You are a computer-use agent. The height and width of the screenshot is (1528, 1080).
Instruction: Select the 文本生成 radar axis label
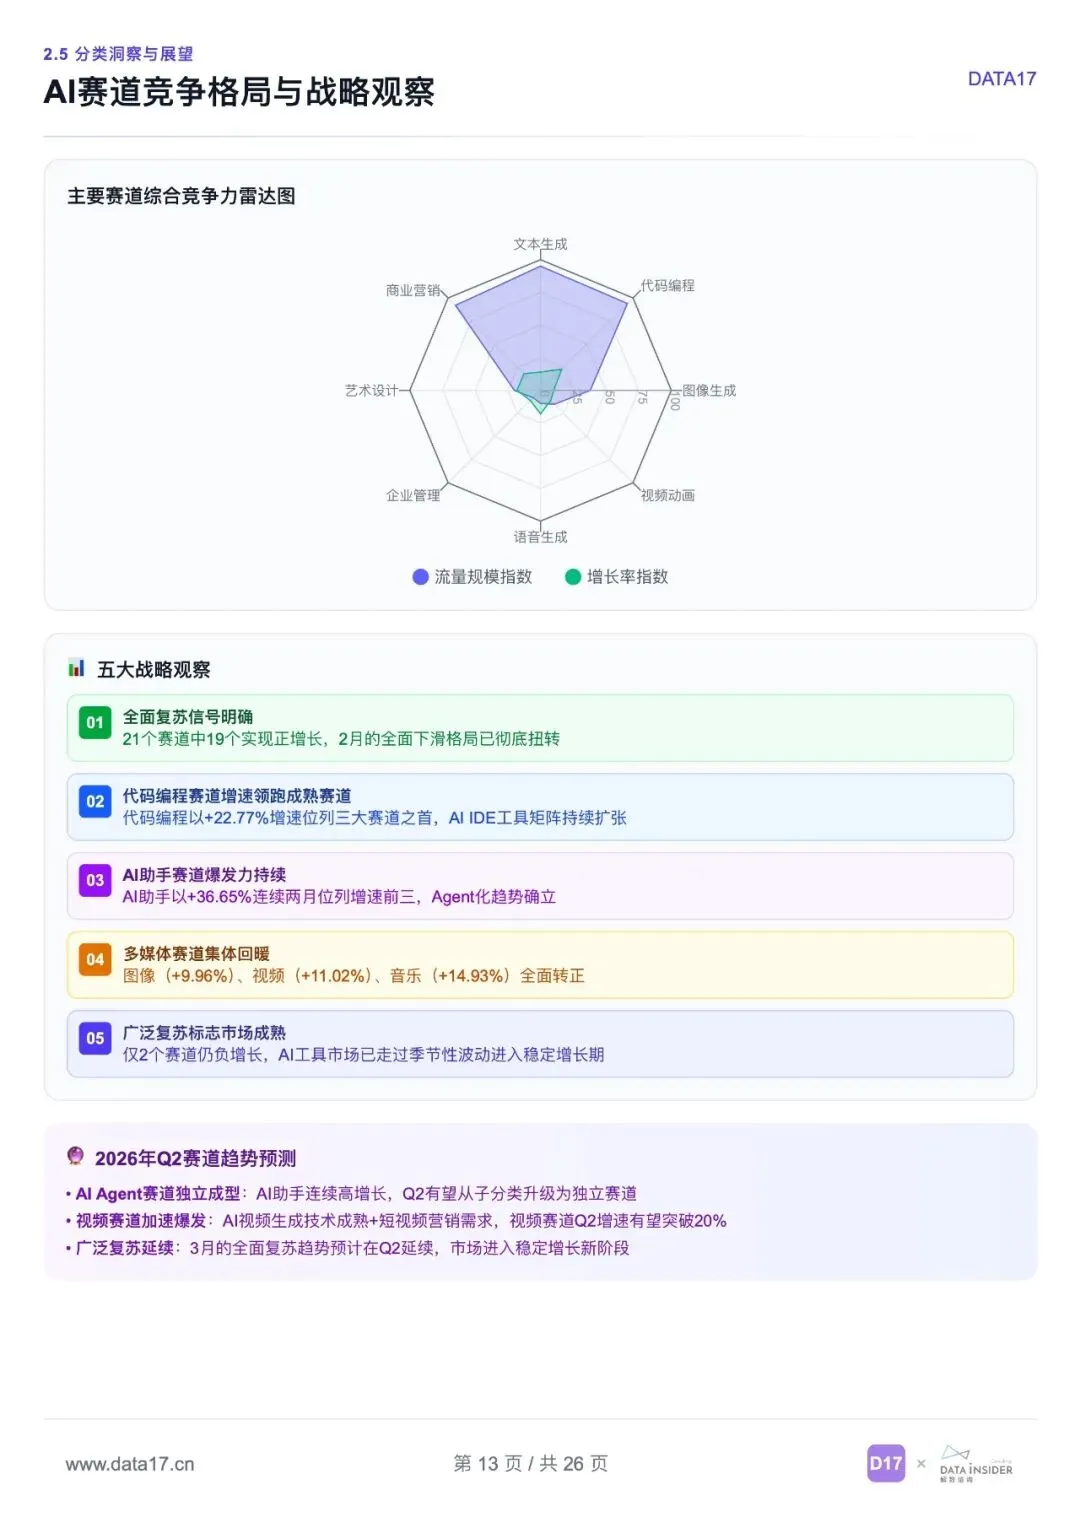click(540, 244)
